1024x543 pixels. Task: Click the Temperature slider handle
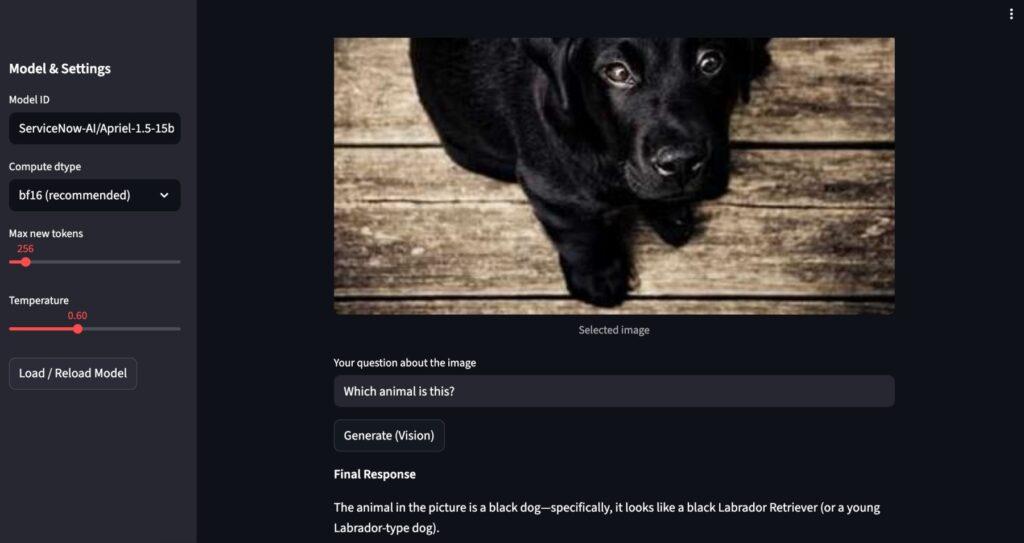(78, 329)
